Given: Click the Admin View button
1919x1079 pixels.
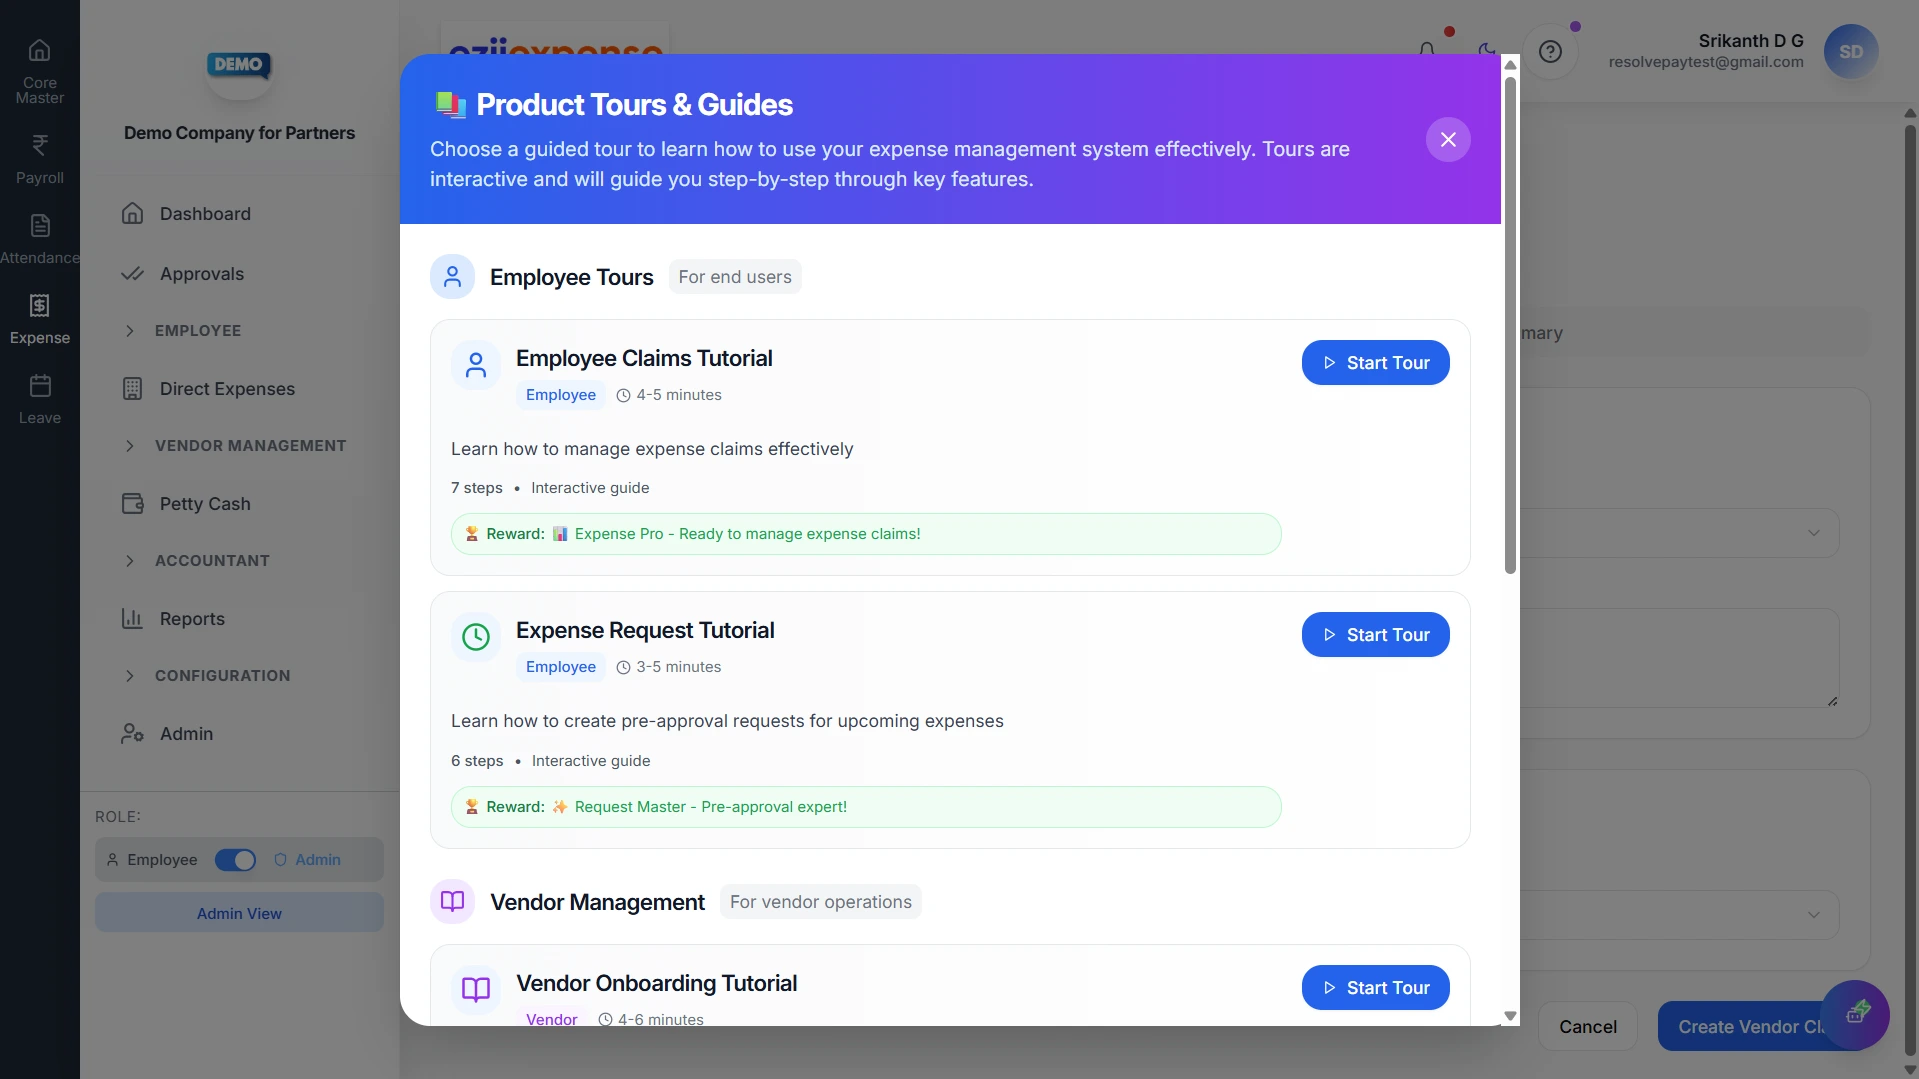Looking at the screenshot, I should tap(238, 912).
